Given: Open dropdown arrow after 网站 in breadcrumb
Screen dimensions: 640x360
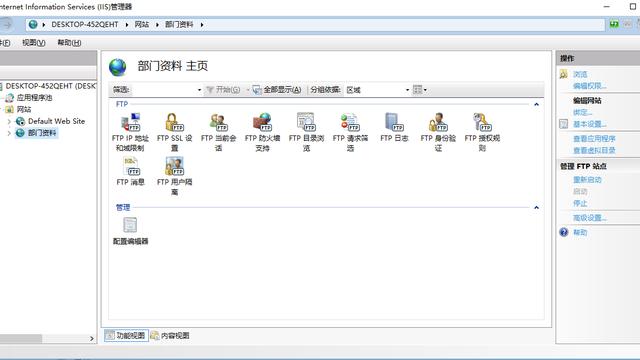Looking at the screenshot, I should tap(157, 25).
